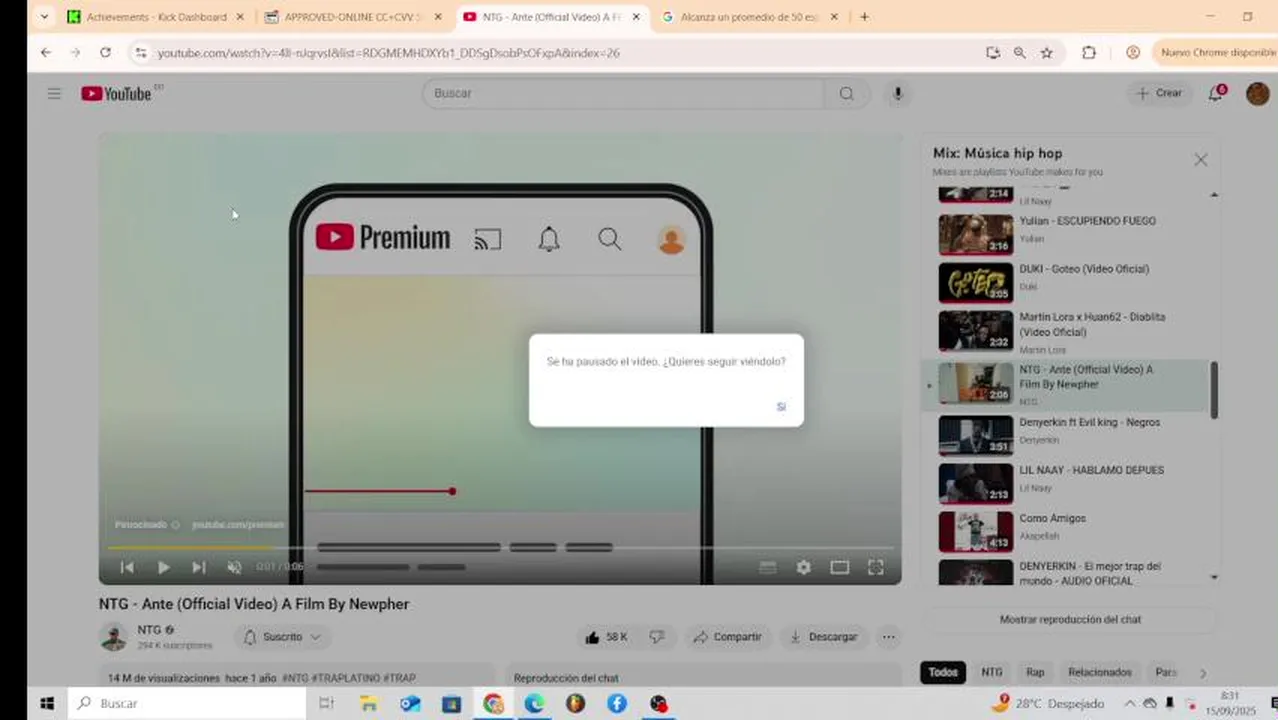Bookmark this page with the star icon
The height and width of the screenshot is (720, 1278).
click(1046, 53)
